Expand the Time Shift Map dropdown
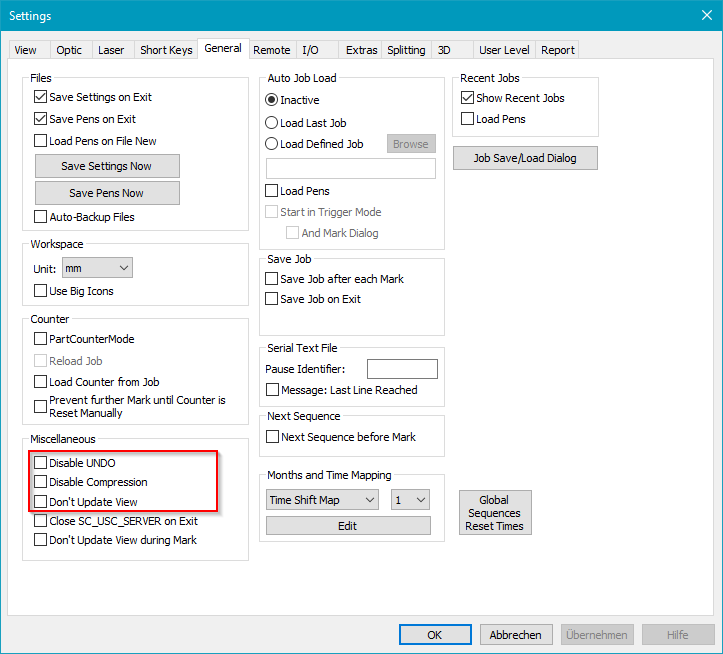 (x=322, y=500)
